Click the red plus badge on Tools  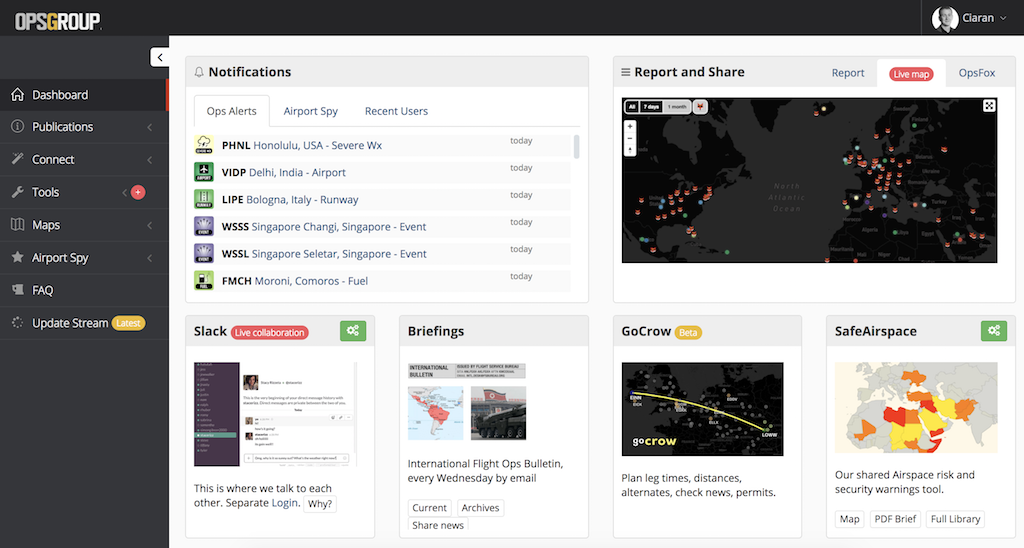point(138,192)
